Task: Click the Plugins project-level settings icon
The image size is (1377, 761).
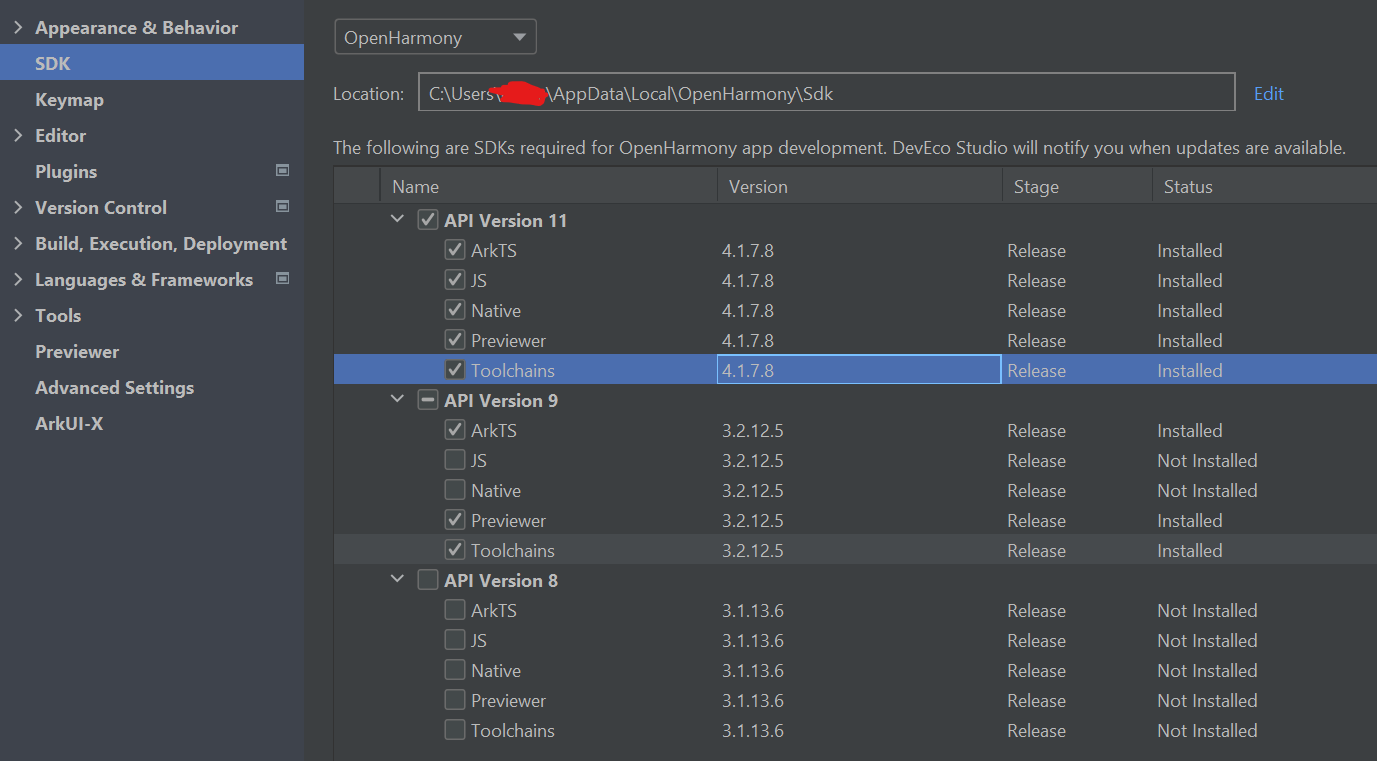Action: tap(282, 171)
